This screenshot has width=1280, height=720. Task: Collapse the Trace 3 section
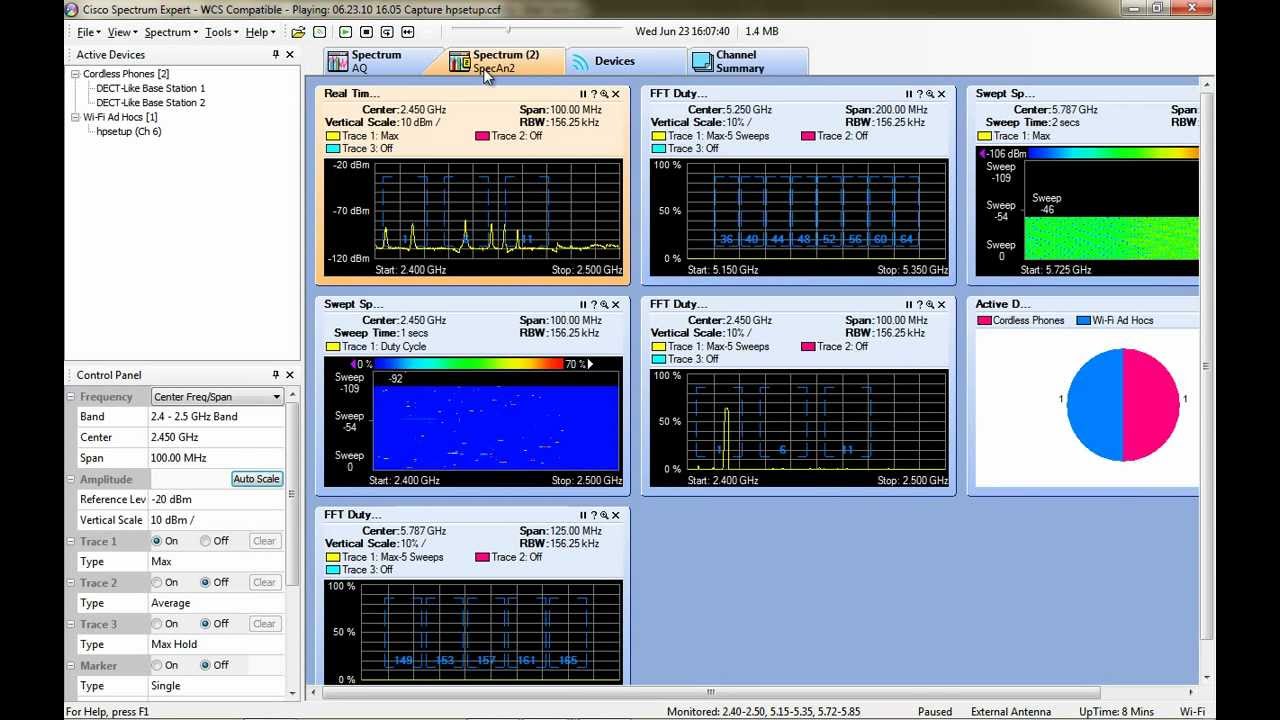point(71,624)
